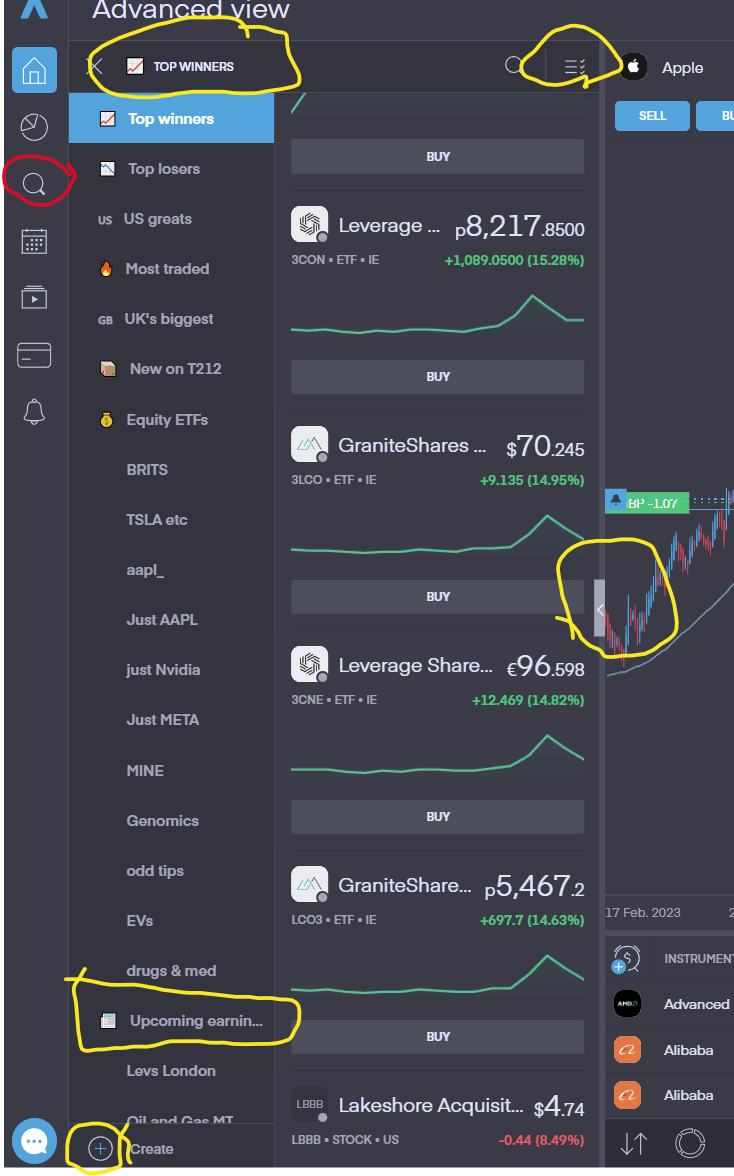Image resolution: width=734 pixels, height=1176 pixels.
Task: Collapse the watchlist panel with arrow handle
Action: (599, 608)
